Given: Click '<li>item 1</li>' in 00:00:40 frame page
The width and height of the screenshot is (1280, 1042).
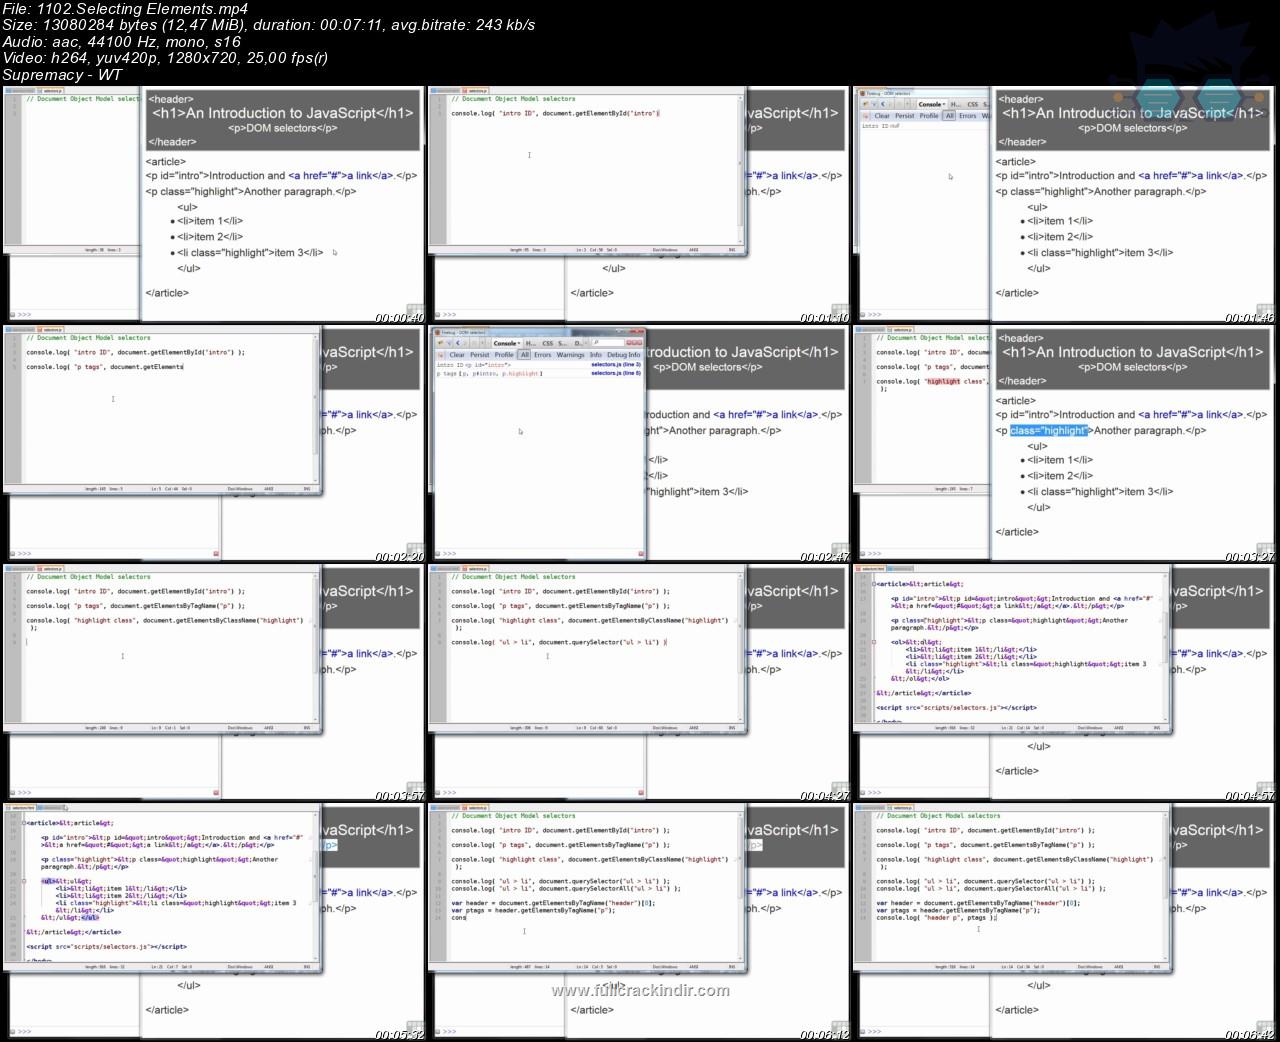Looking at the screenshot, I should coord(210,221).
